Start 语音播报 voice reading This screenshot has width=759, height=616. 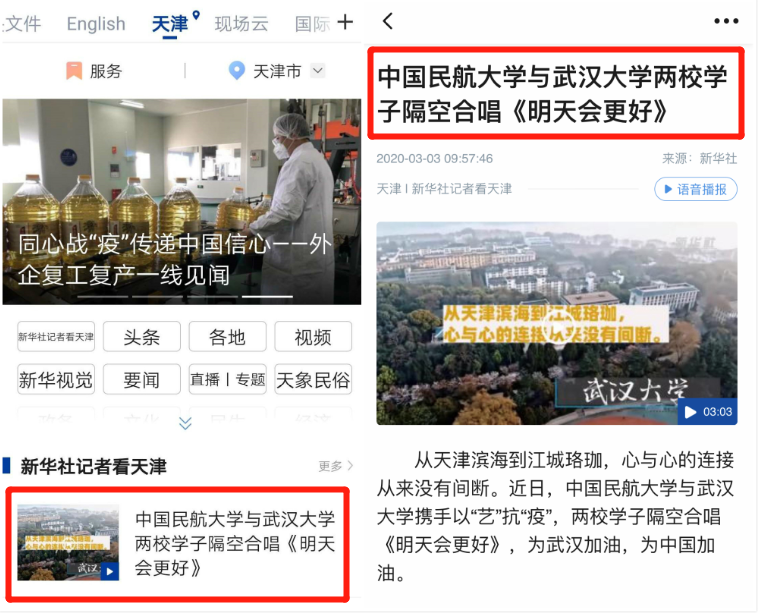696,189
